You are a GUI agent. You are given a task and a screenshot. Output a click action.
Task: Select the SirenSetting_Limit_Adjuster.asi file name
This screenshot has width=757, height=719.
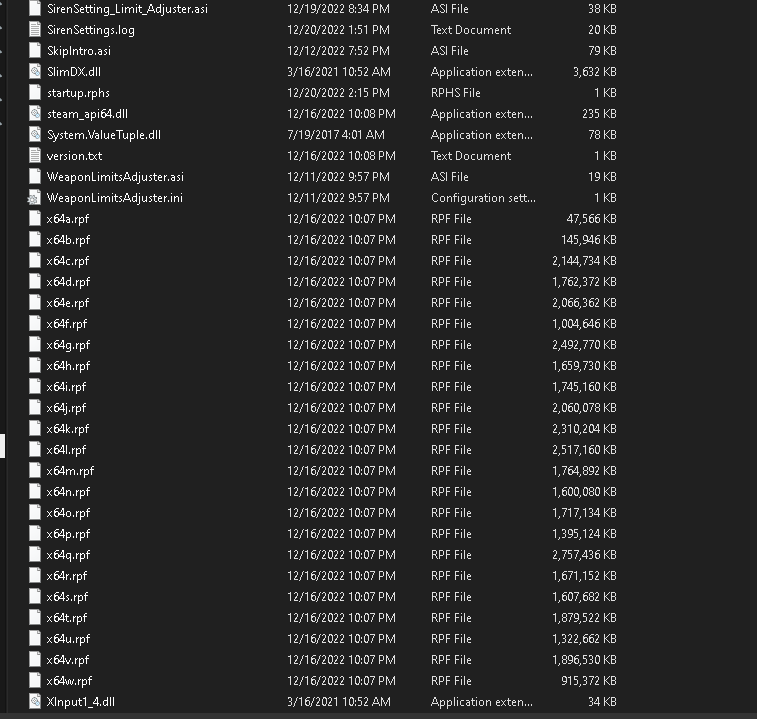click(127, 9)
